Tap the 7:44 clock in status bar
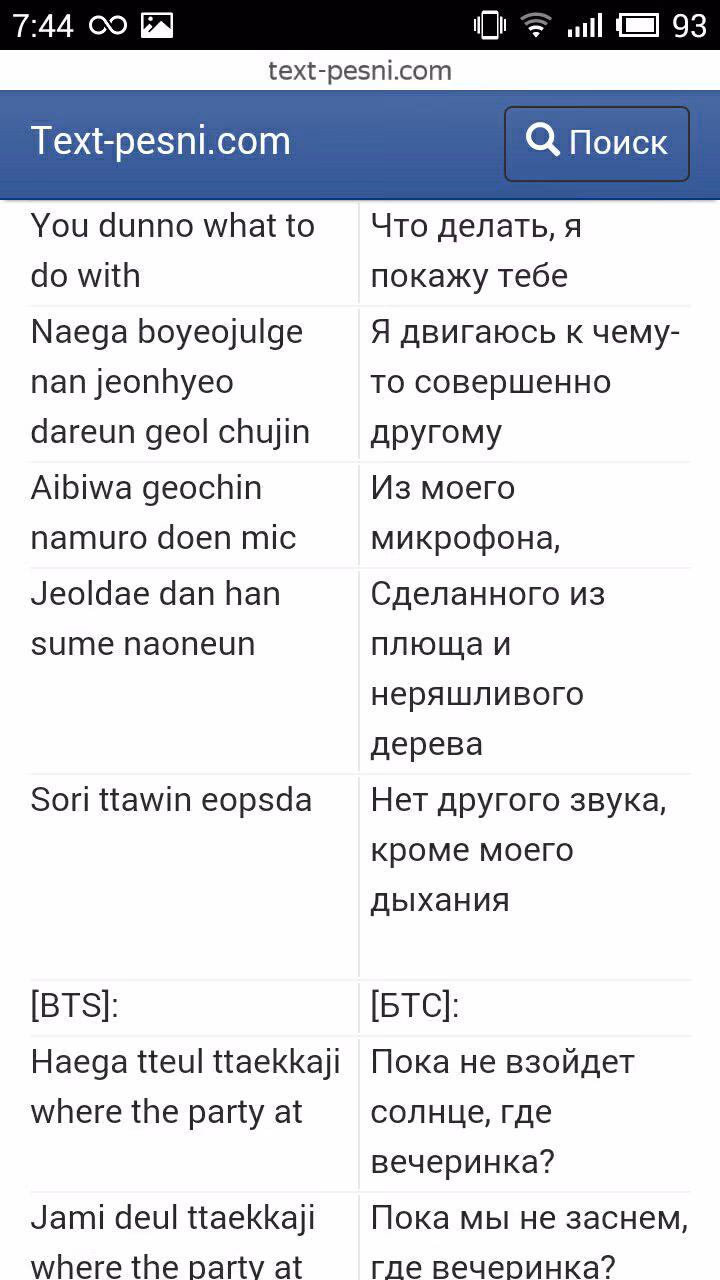720x1280 pixels. click(x=43, y=25)
